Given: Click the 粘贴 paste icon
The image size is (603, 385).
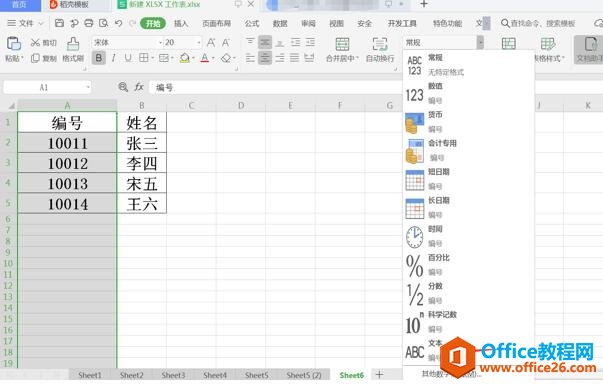Looking at the screenshot, I should point(14,43).
